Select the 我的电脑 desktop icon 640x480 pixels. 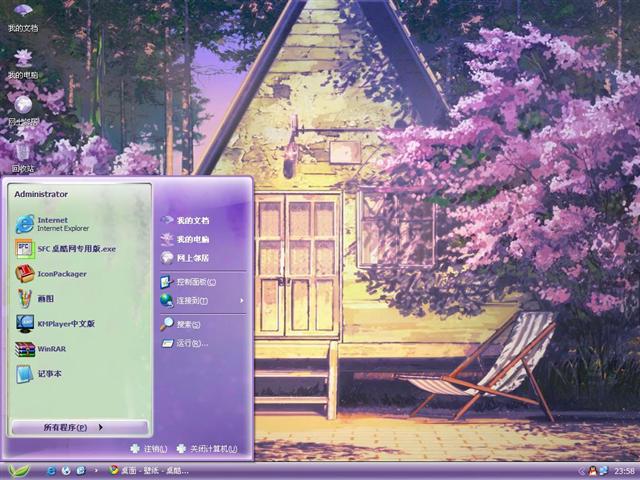click(x=23, y=64)
